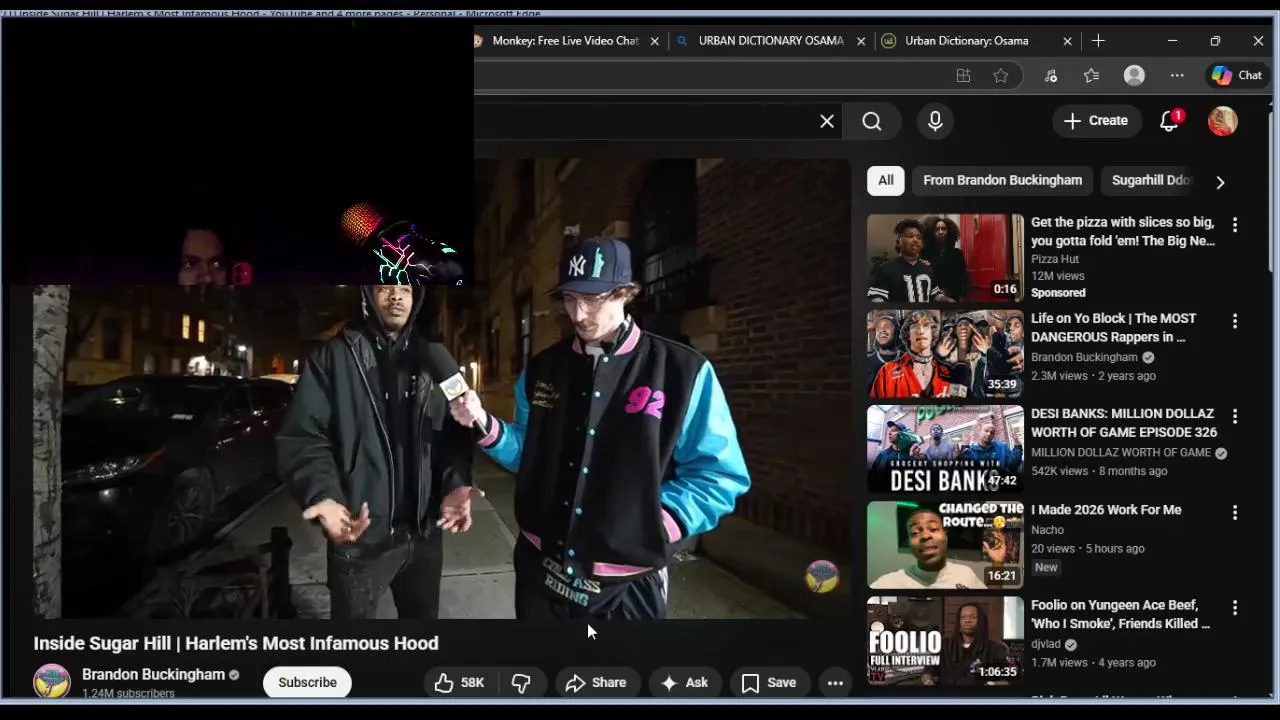This screenshot has width=1280, height=720.
Task: Open MILLION DOLLAZ WORTH OF GAME channel
Action: (1121, 453)
